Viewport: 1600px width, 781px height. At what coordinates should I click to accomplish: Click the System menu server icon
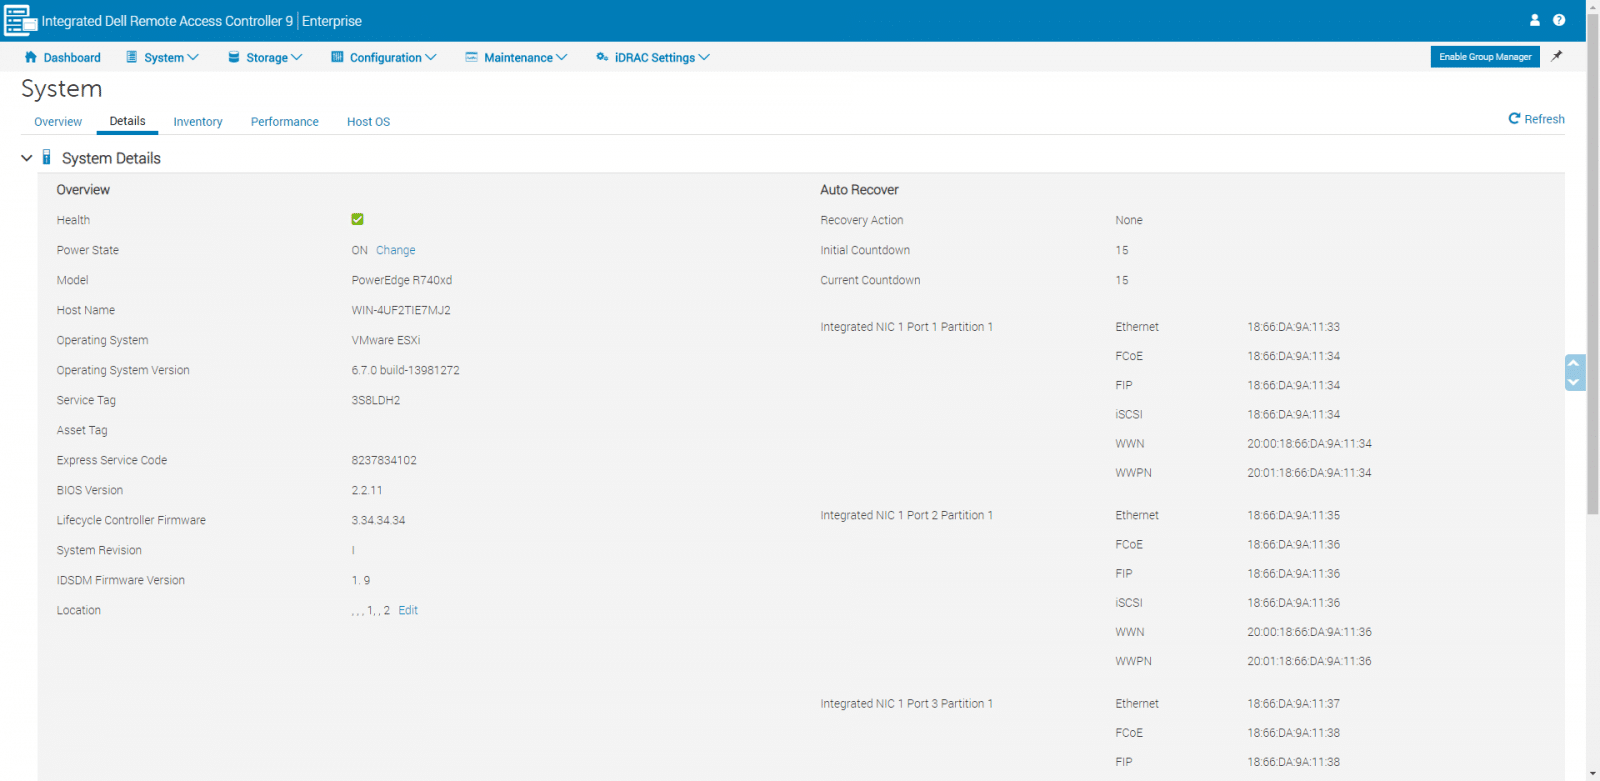click(x=132, y=57)
